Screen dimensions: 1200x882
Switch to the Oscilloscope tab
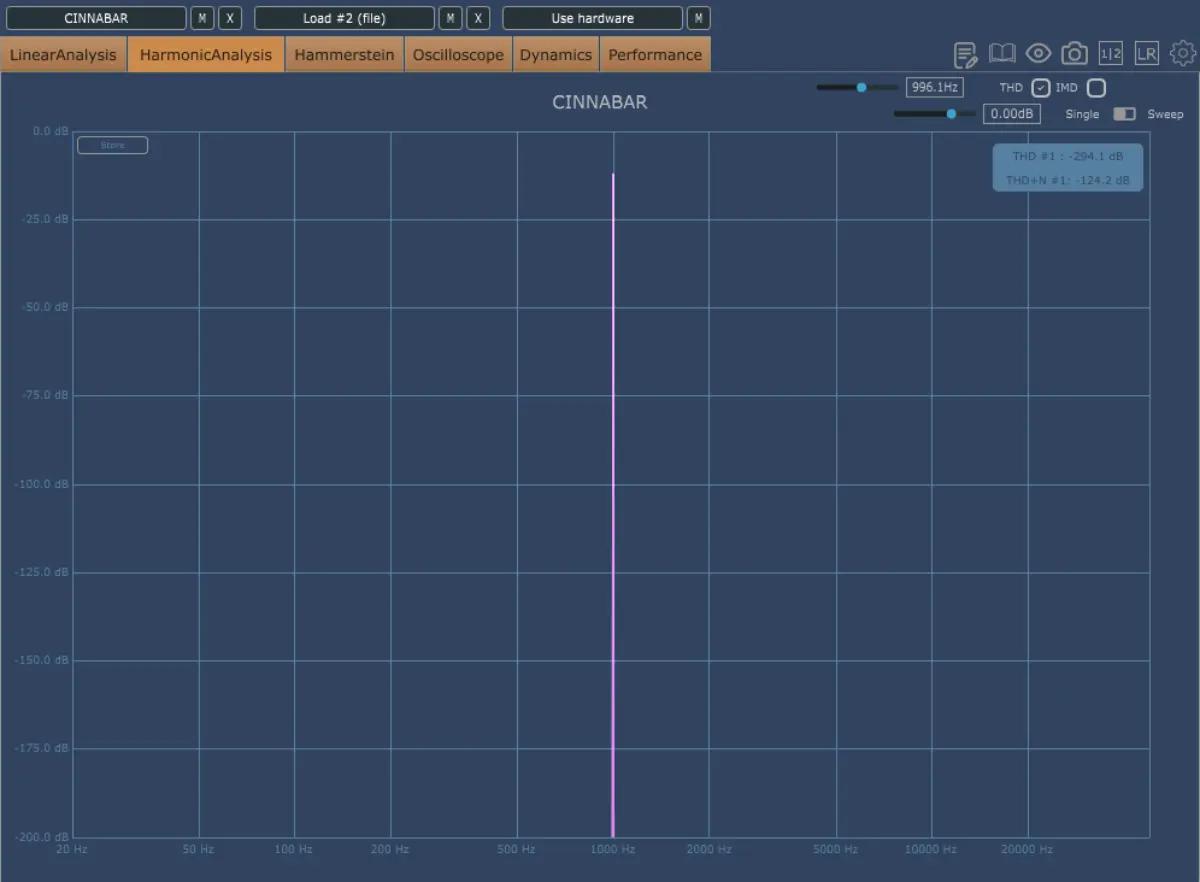(458, 55)
